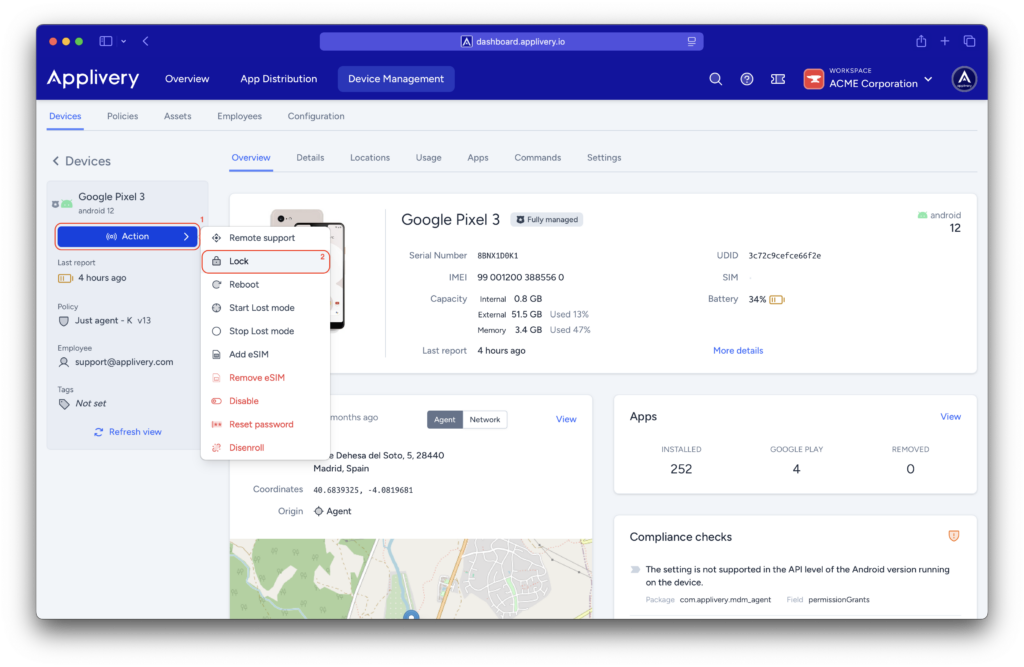Open Overview in top navigation bar
The image size is (1024, 667).
(187, 79)
